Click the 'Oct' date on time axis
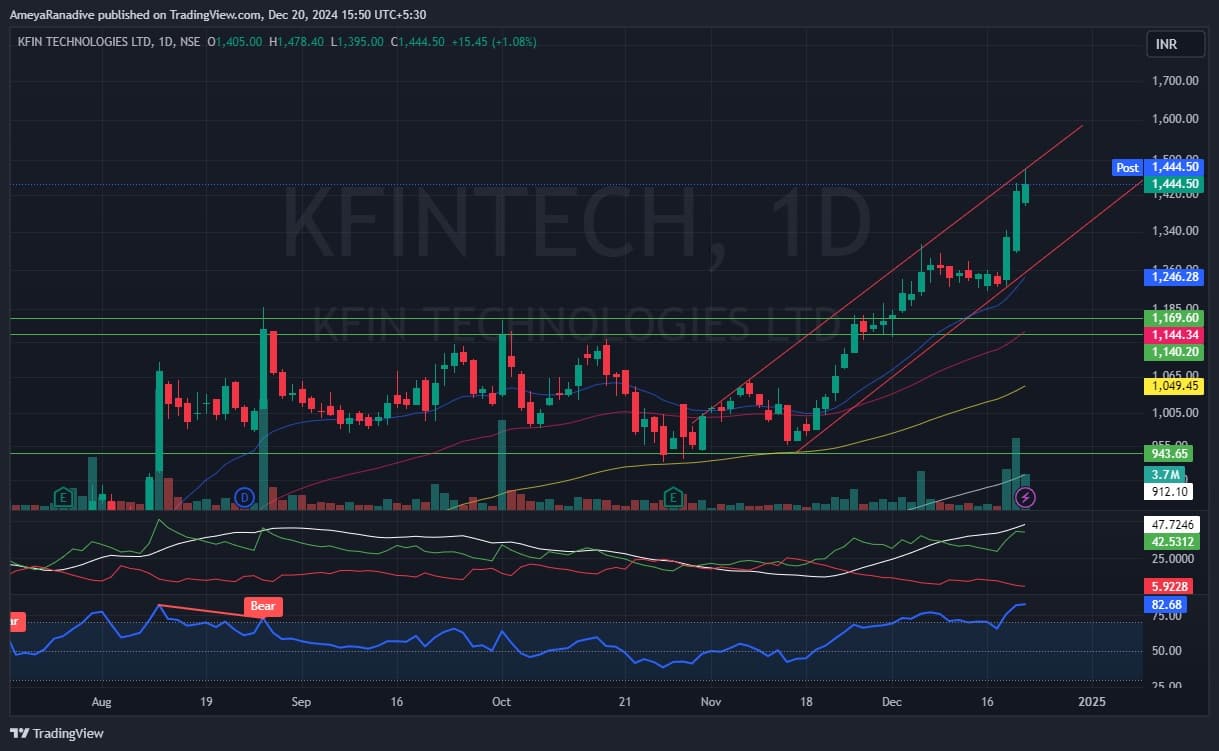Viewport: 1219px width, 751px height. [501, 702]
